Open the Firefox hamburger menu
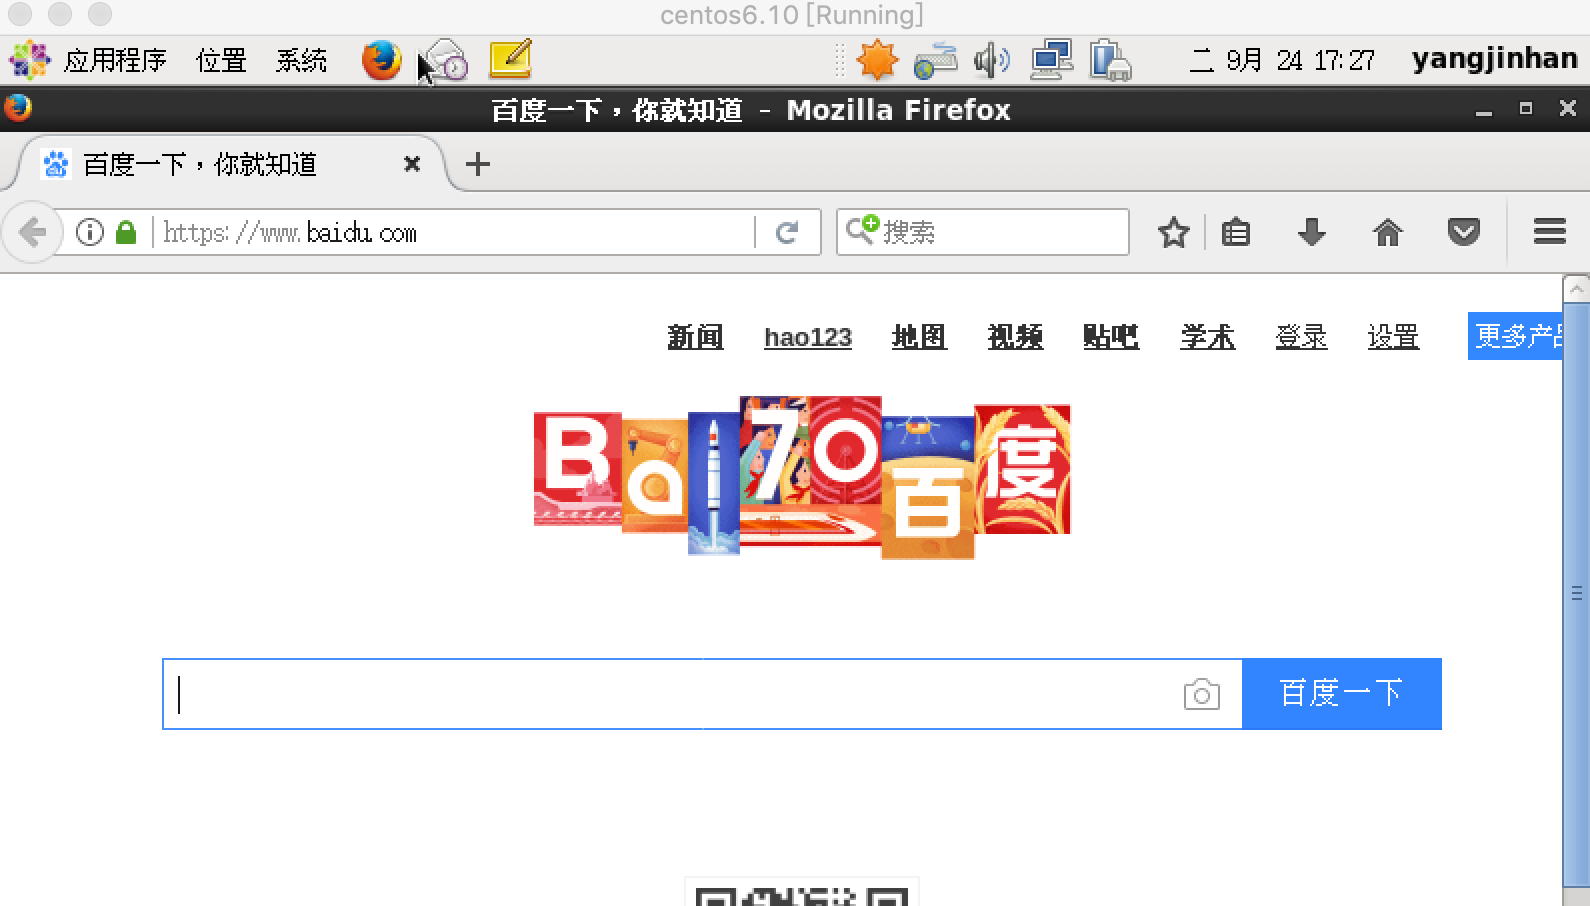 point(1549,232)
